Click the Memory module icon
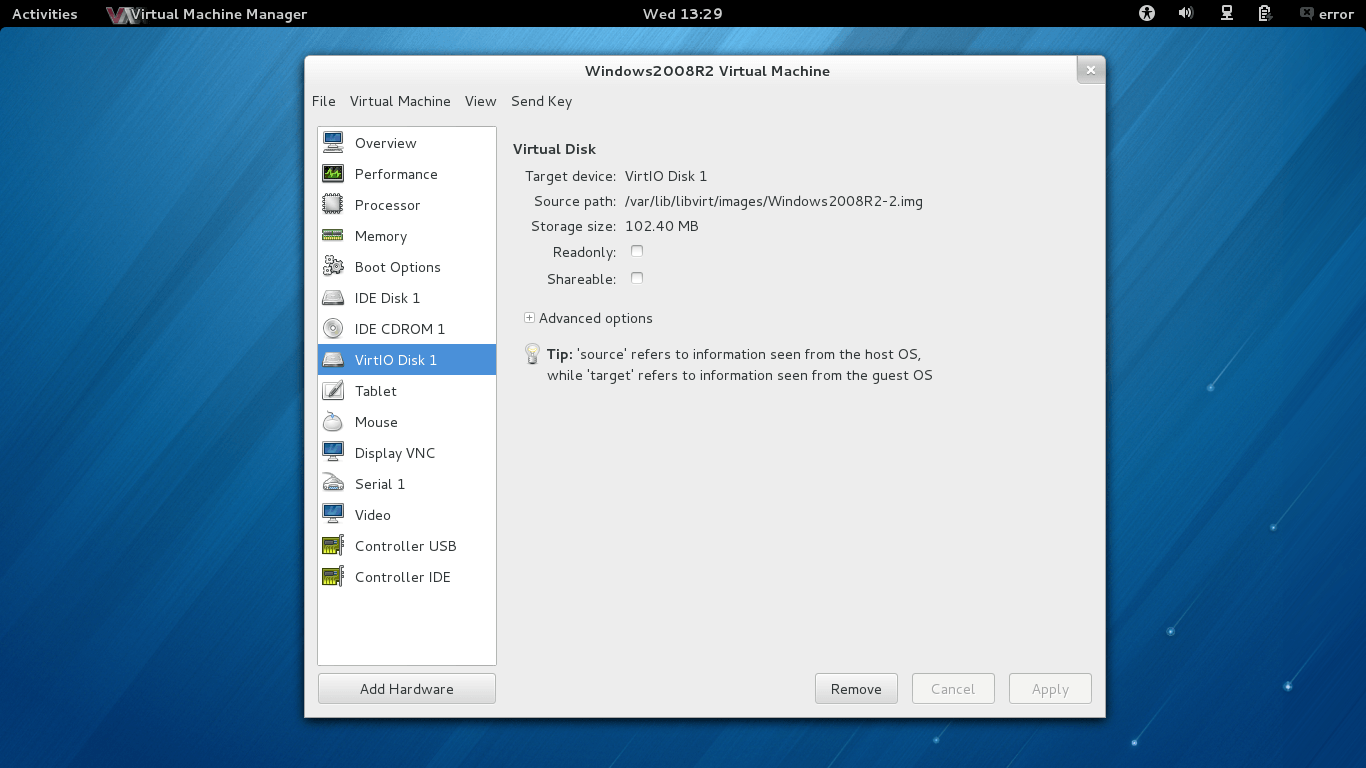This screenshot has height=768, width=1366. tap(333, 236)
